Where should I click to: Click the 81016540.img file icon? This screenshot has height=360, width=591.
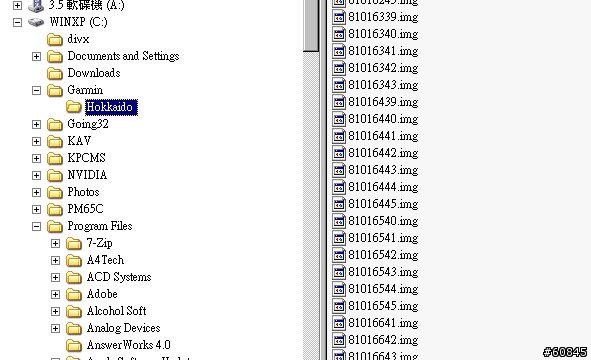[x=339, y=221]
